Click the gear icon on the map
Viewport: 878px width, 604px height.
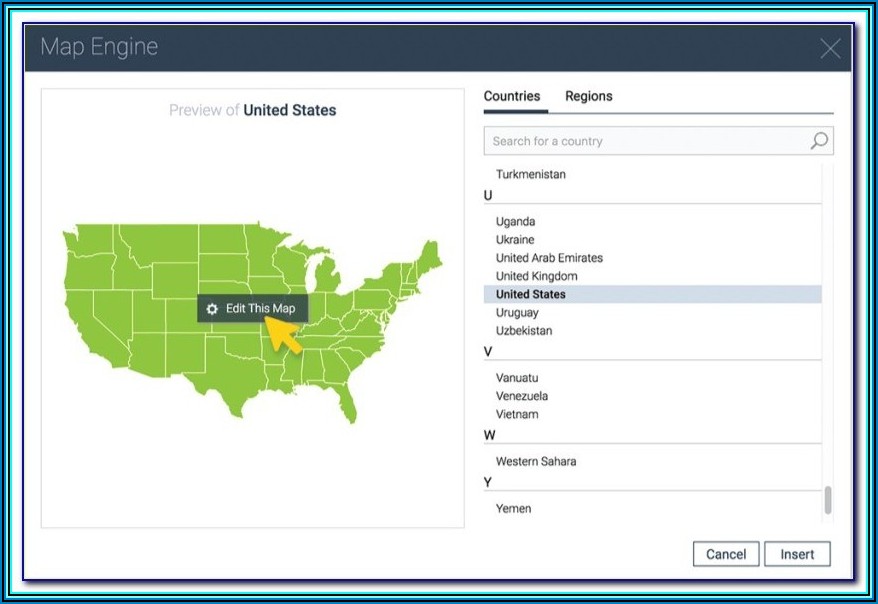pos(212,309)
